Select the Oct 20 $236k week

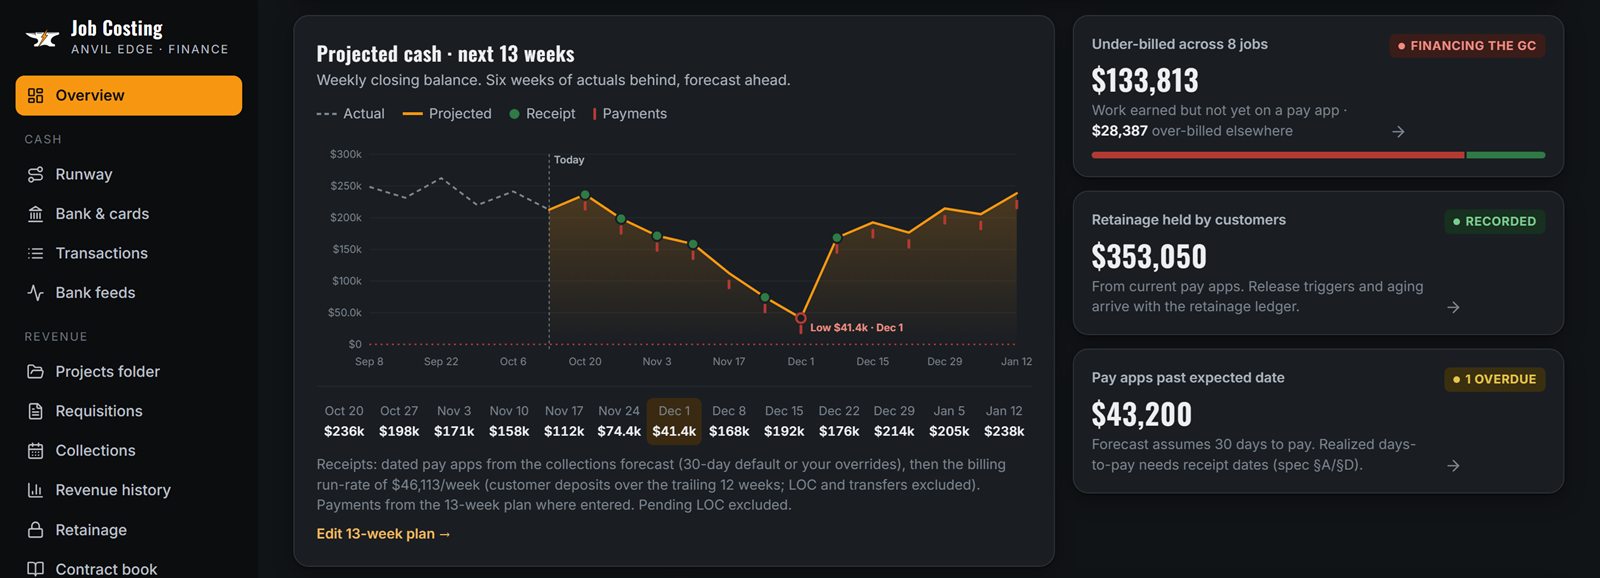coord(344,421)
